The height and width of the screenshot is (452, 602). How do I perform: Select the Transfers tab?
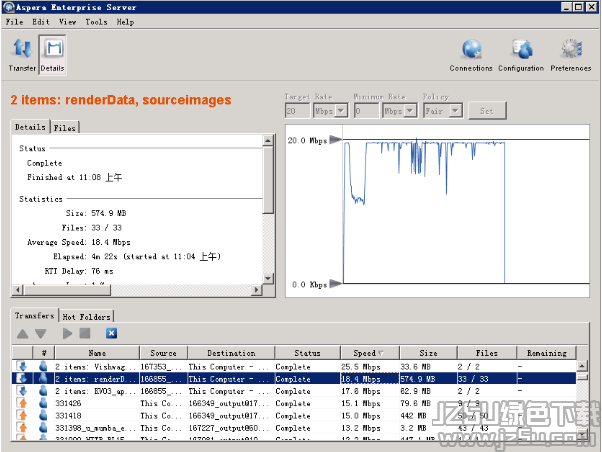(x=35, y=316)
